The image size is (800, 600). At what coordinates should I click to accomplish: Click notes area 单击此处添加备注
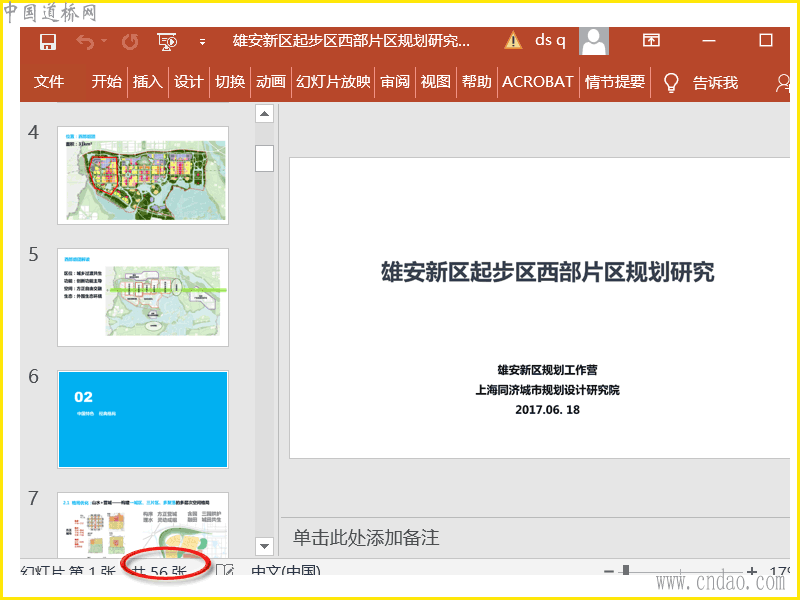(x=366, y=538)
